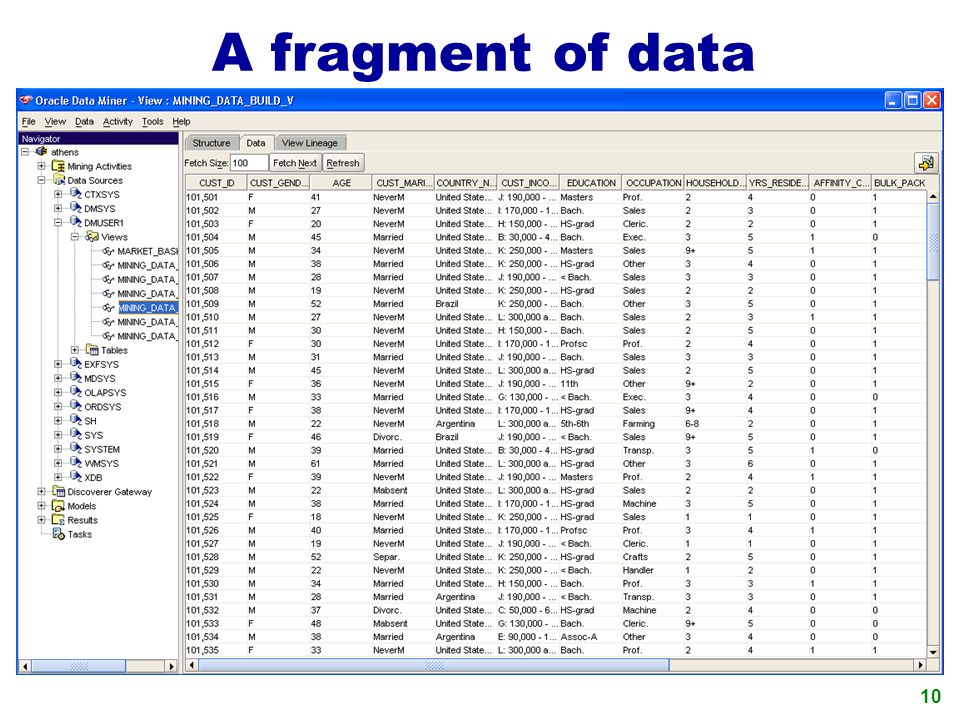Open the Data menu

(84, 121)
